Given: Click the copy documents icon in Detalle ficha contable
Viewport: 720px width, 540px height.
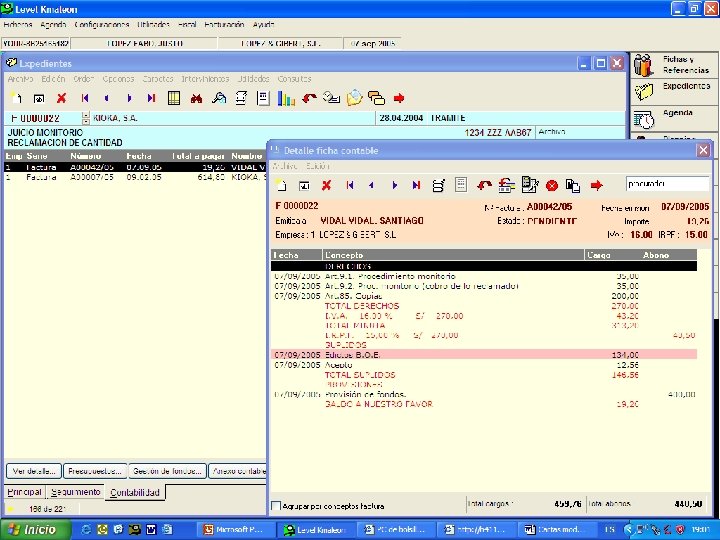Looking at the screenshot, I should pyautogui.click(x=573, y=186).
